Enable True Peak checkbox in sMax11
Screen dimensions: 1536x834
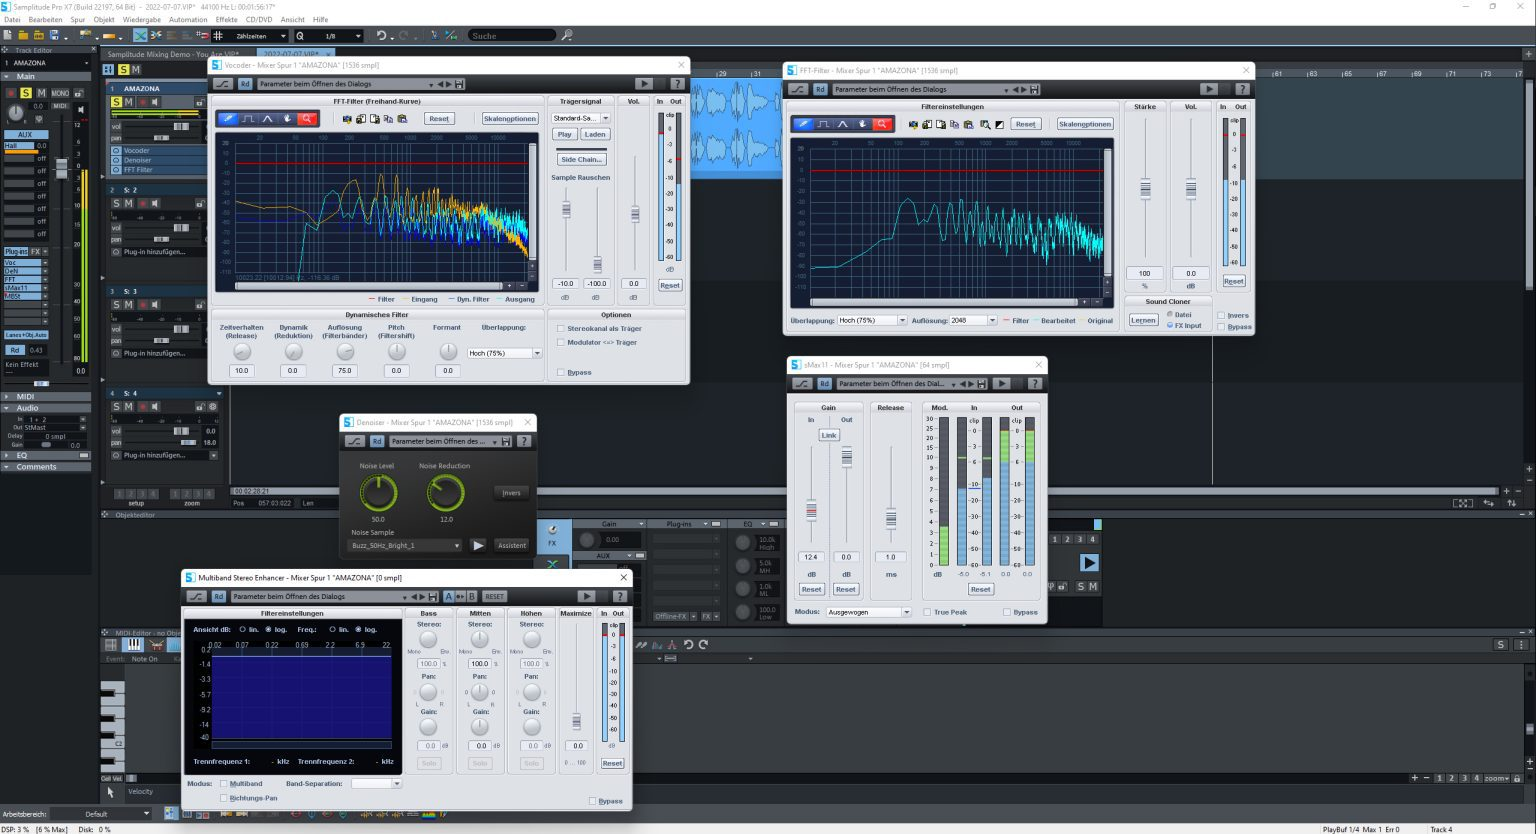point(927,612)
